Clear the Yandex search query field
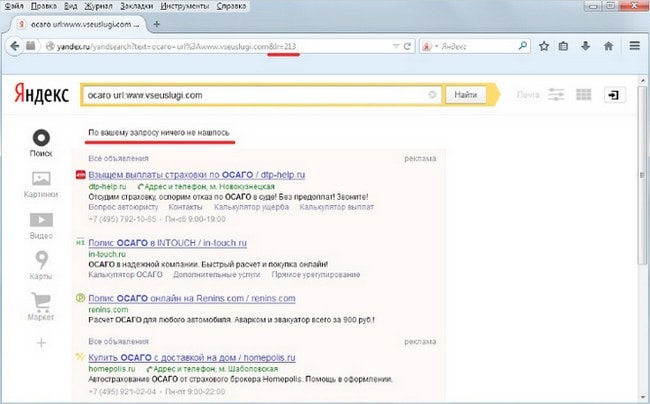The image size is (650, 404). [x=432, y=95]
